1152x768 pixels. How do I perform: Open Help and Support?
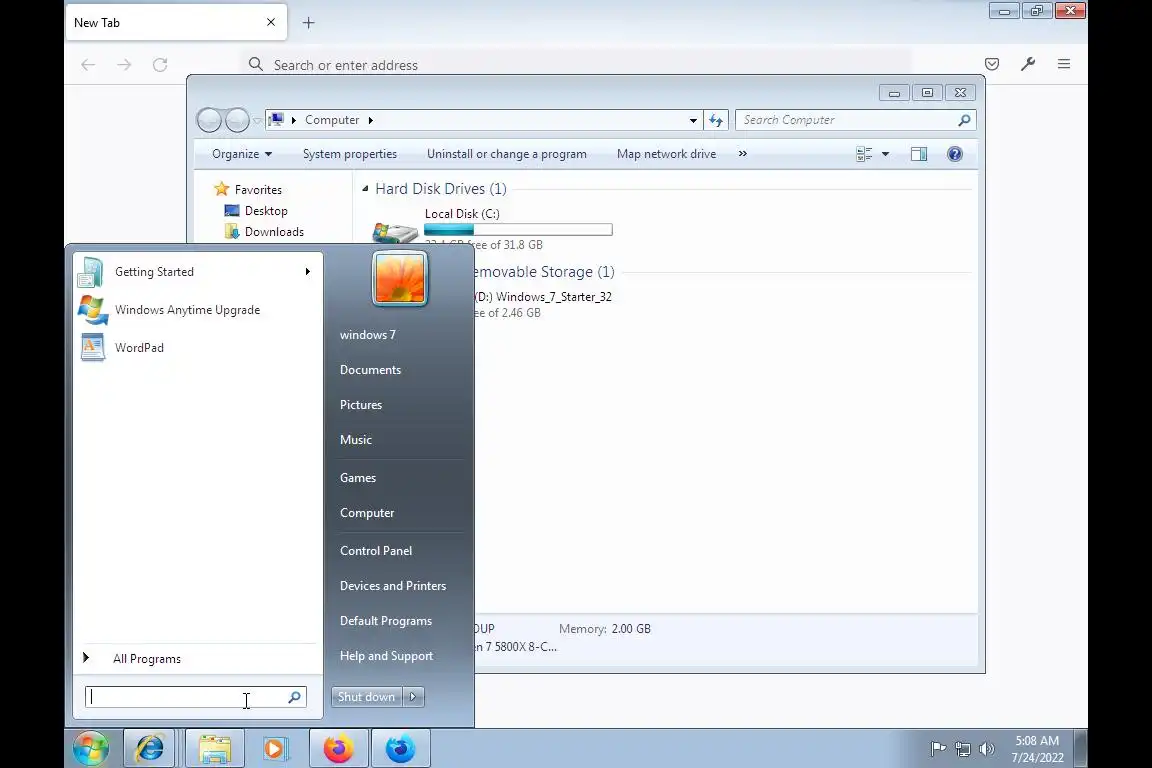[x=386, y=656]
